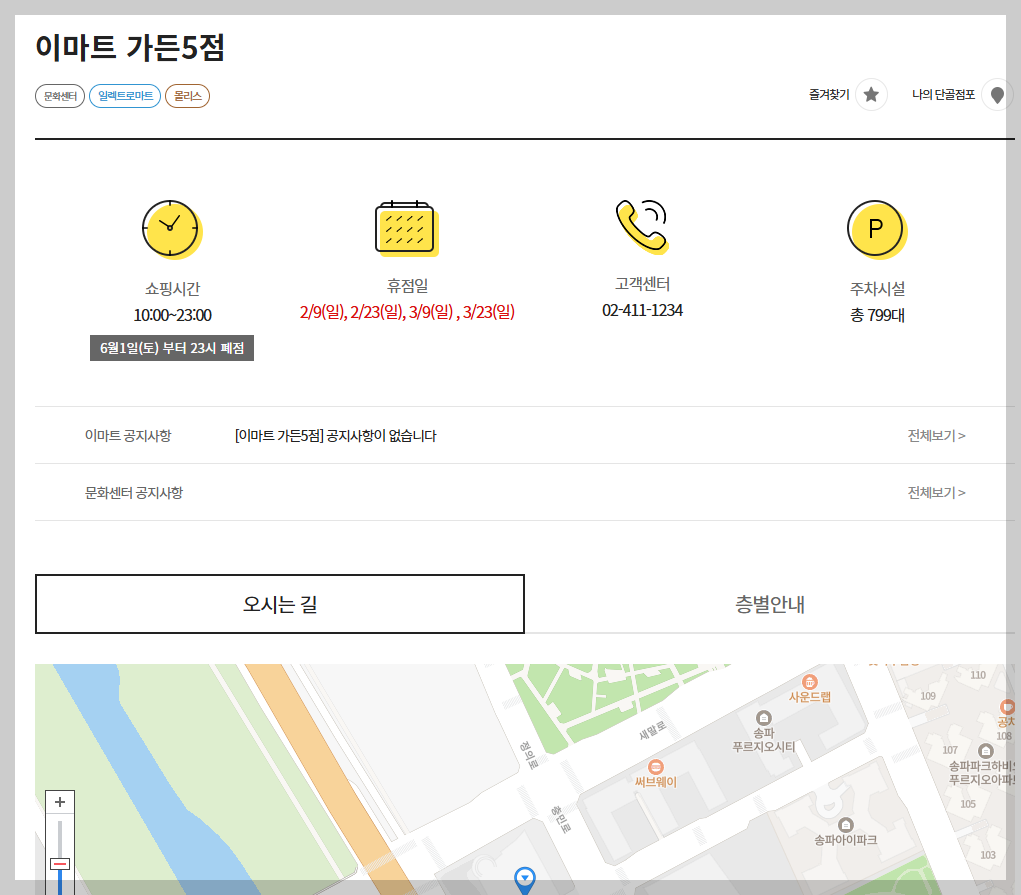
Task: Click the 써브웨이 marker on the map
Action: point(656,767)
